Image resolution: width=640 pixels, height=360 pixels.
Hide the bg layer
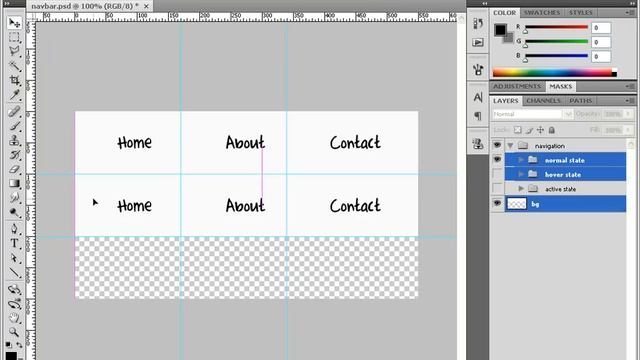497,203
